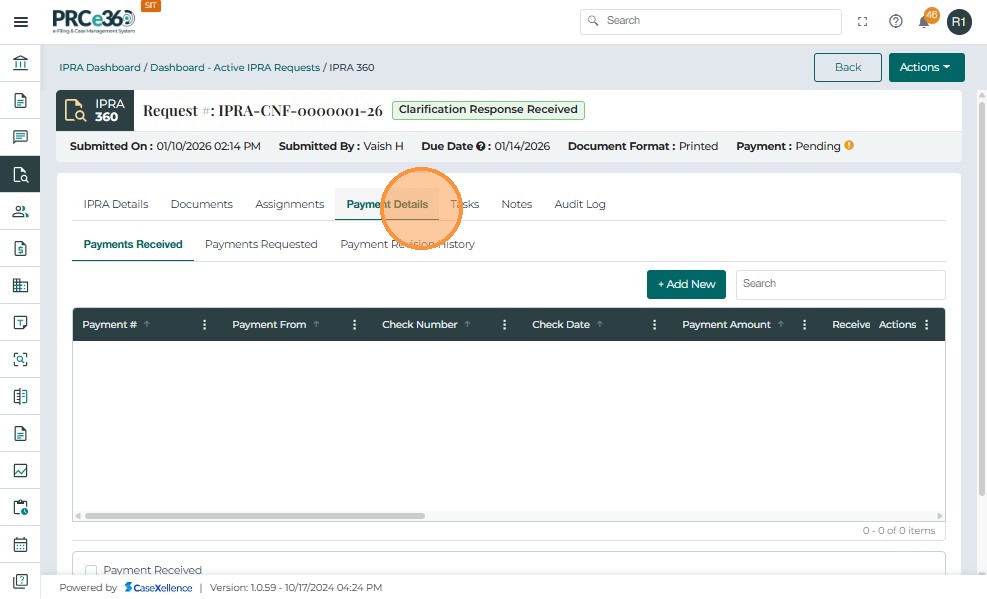The image size is (987, 599).
Task: Click the '0 - 0 of 0 items' pager text
Action: [x=899, y=530]
